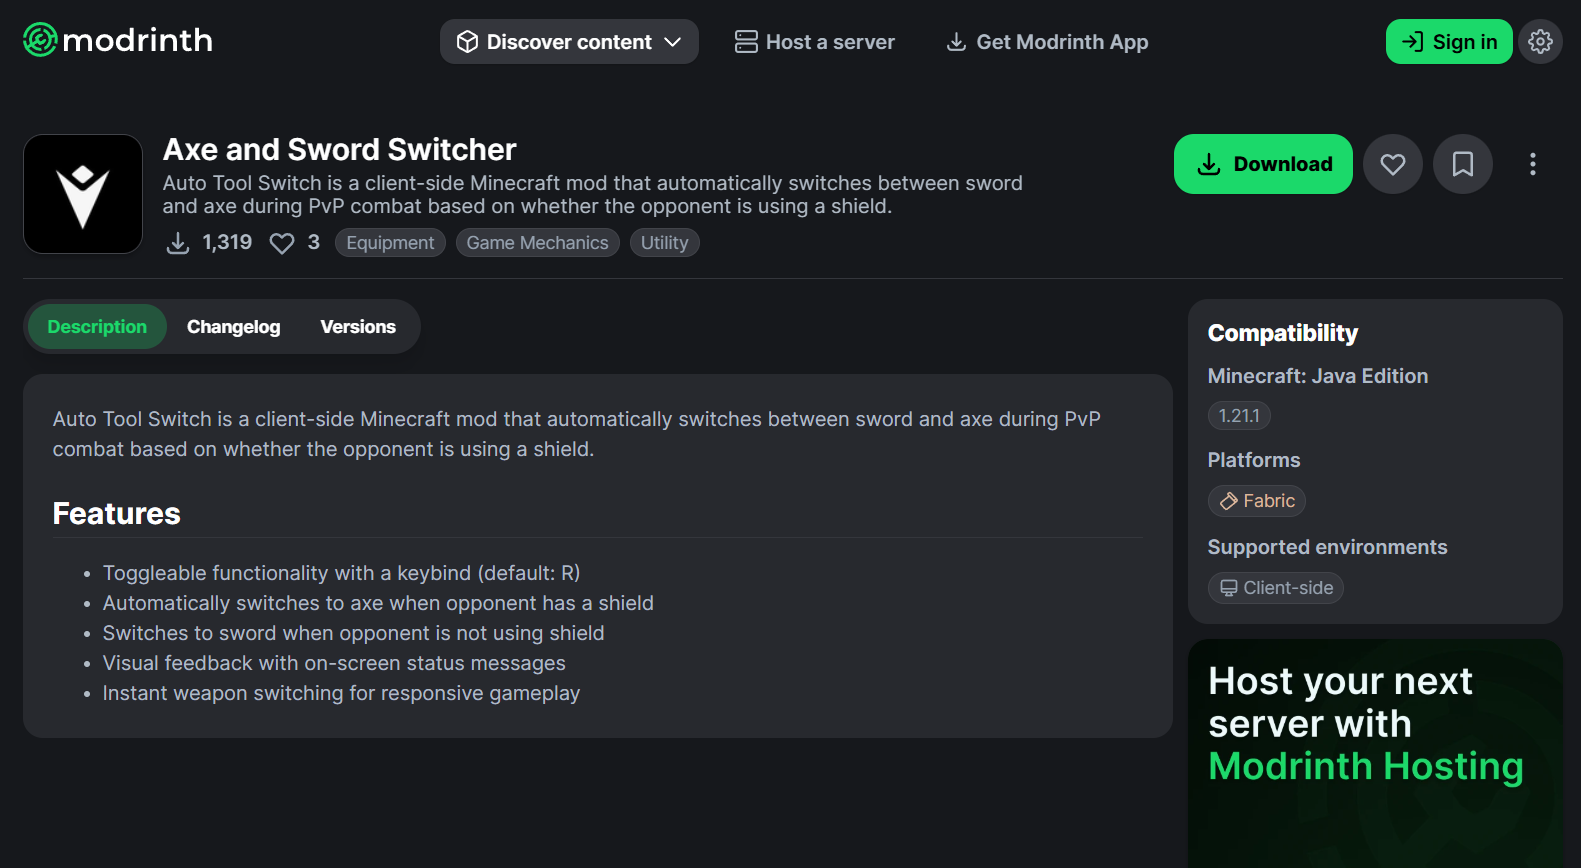This screenshot has width=1581, height=868.
Task: Click 'Visual feedback with on-screen status messages' bullet
Action: point(334,663)
